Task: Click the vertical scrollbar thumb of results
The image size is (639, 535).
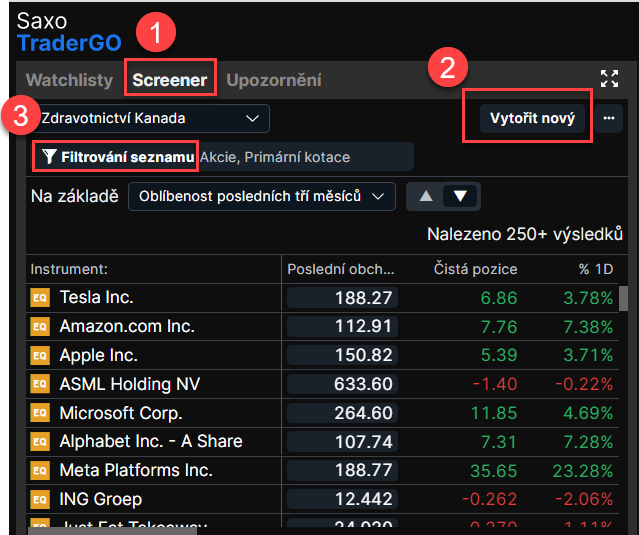Action: click(x=623, y=298)
